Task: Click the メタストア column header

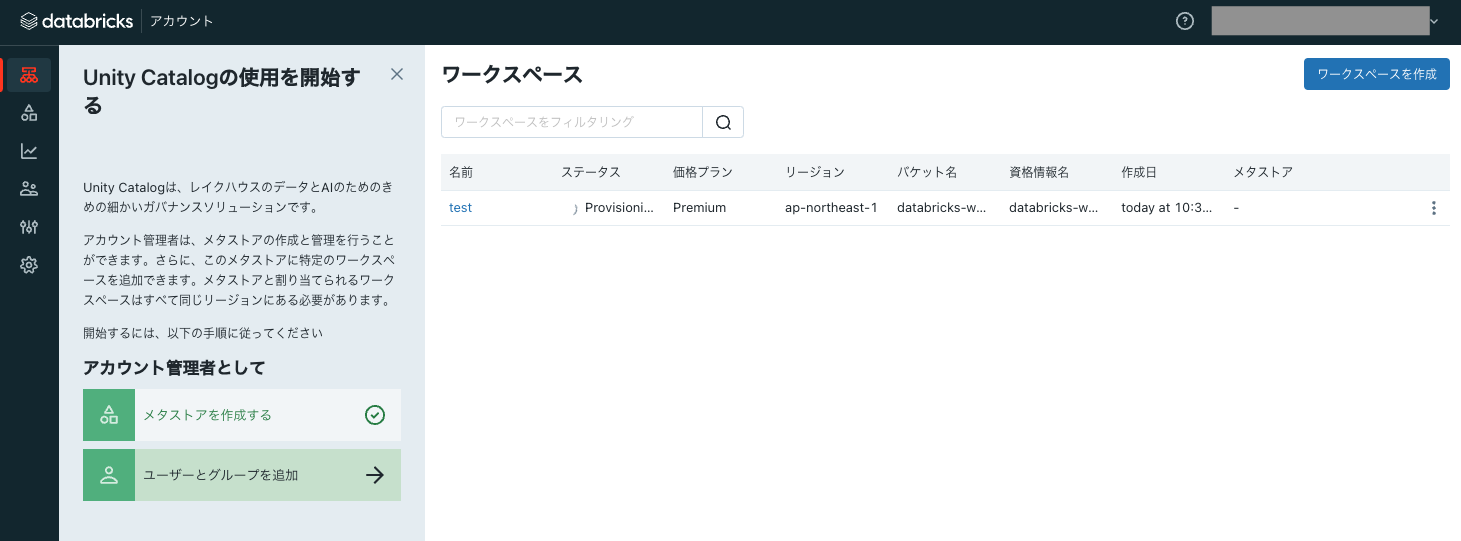Action: pos(1263,172)
